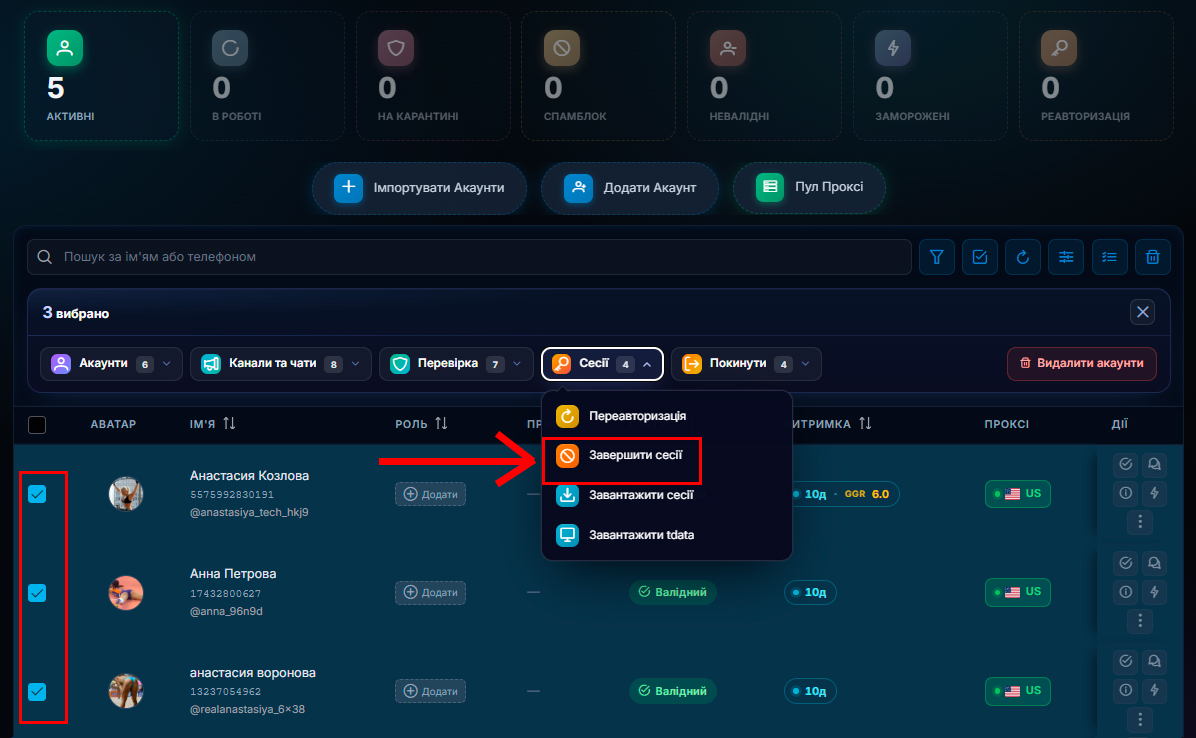Screen dimensions: 1196x738
Task: Expand the Канали та чати dropdown
Action: [281, 364]
